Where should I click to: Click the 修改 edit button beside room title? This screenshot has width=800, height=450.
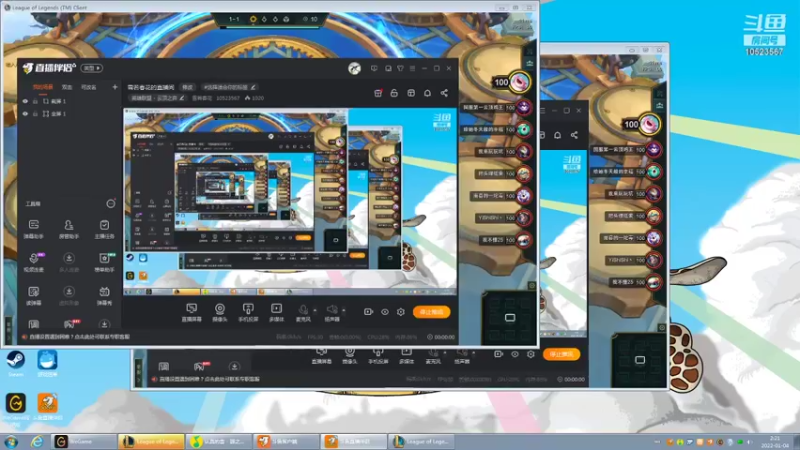[188, 87]
